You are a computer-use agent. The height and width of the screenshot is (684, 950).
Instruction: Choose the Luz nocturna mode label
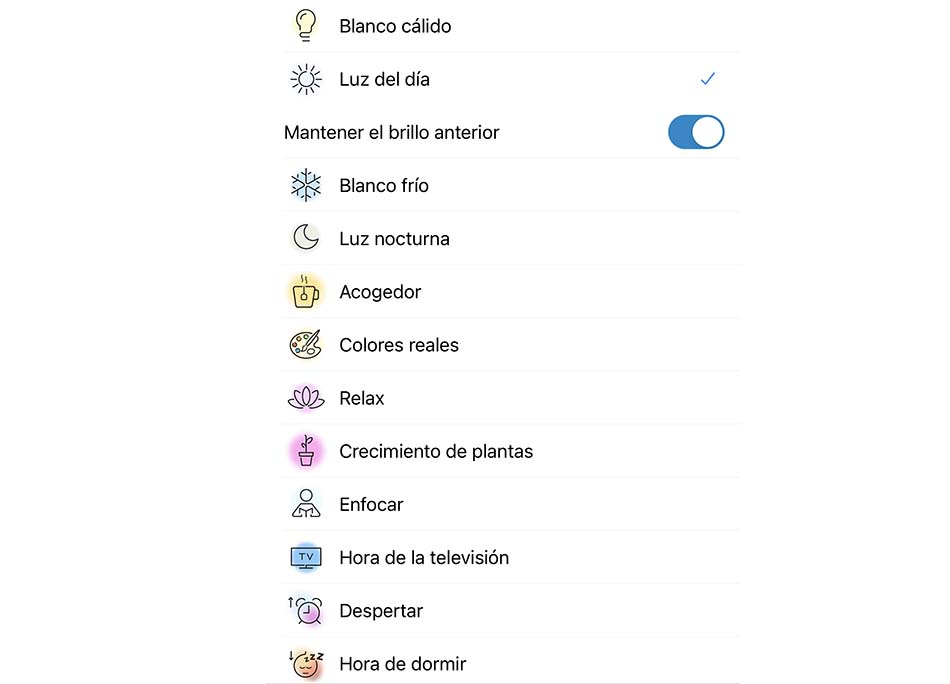pos(394,239)
